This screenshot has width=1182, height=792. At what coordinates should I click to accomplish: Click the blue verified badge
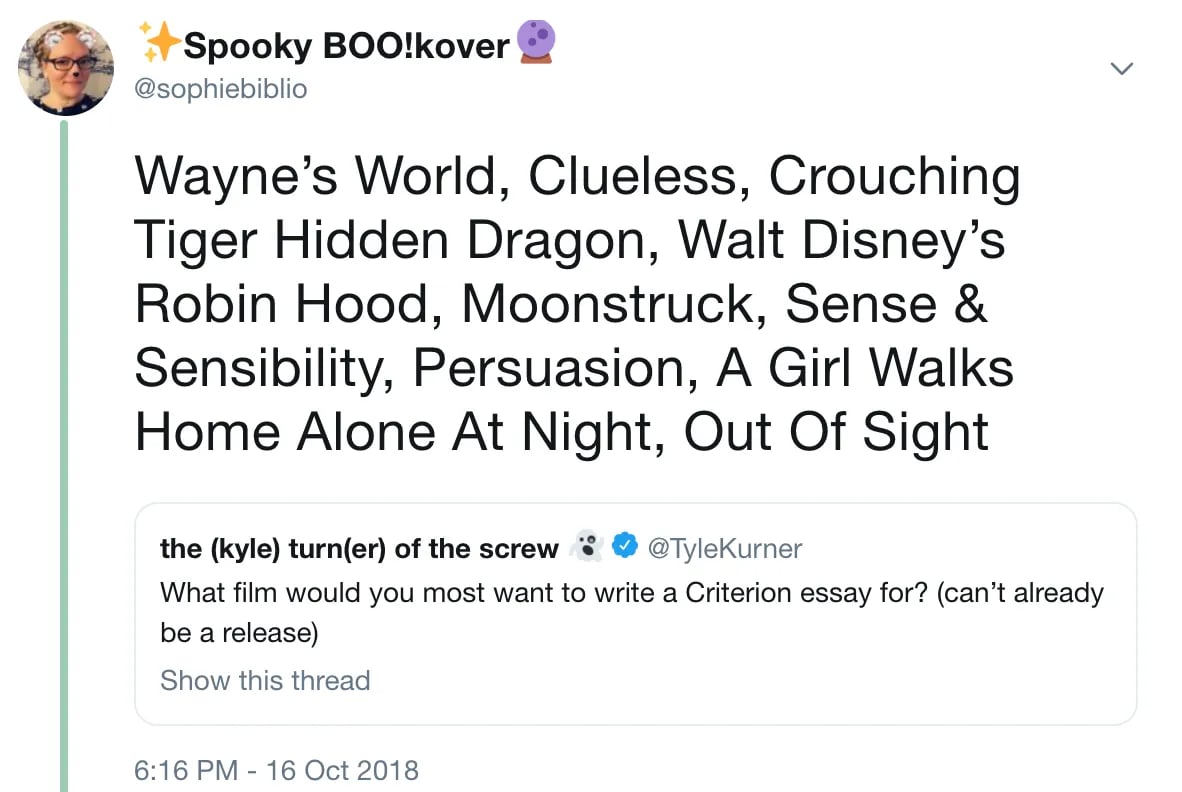point(625,547)
